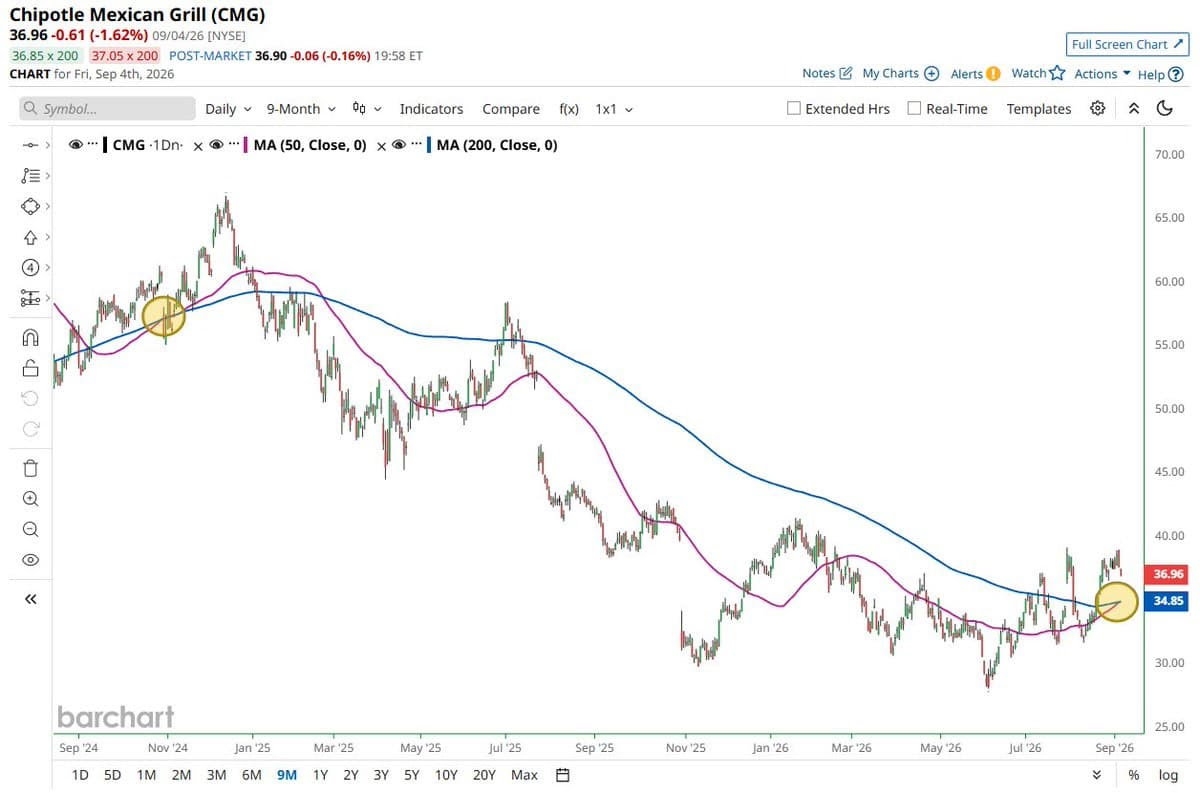Toggle percent scale button
Image resolution: width=1200 pixels, height=793 pixels.
tap(1133, 775)
